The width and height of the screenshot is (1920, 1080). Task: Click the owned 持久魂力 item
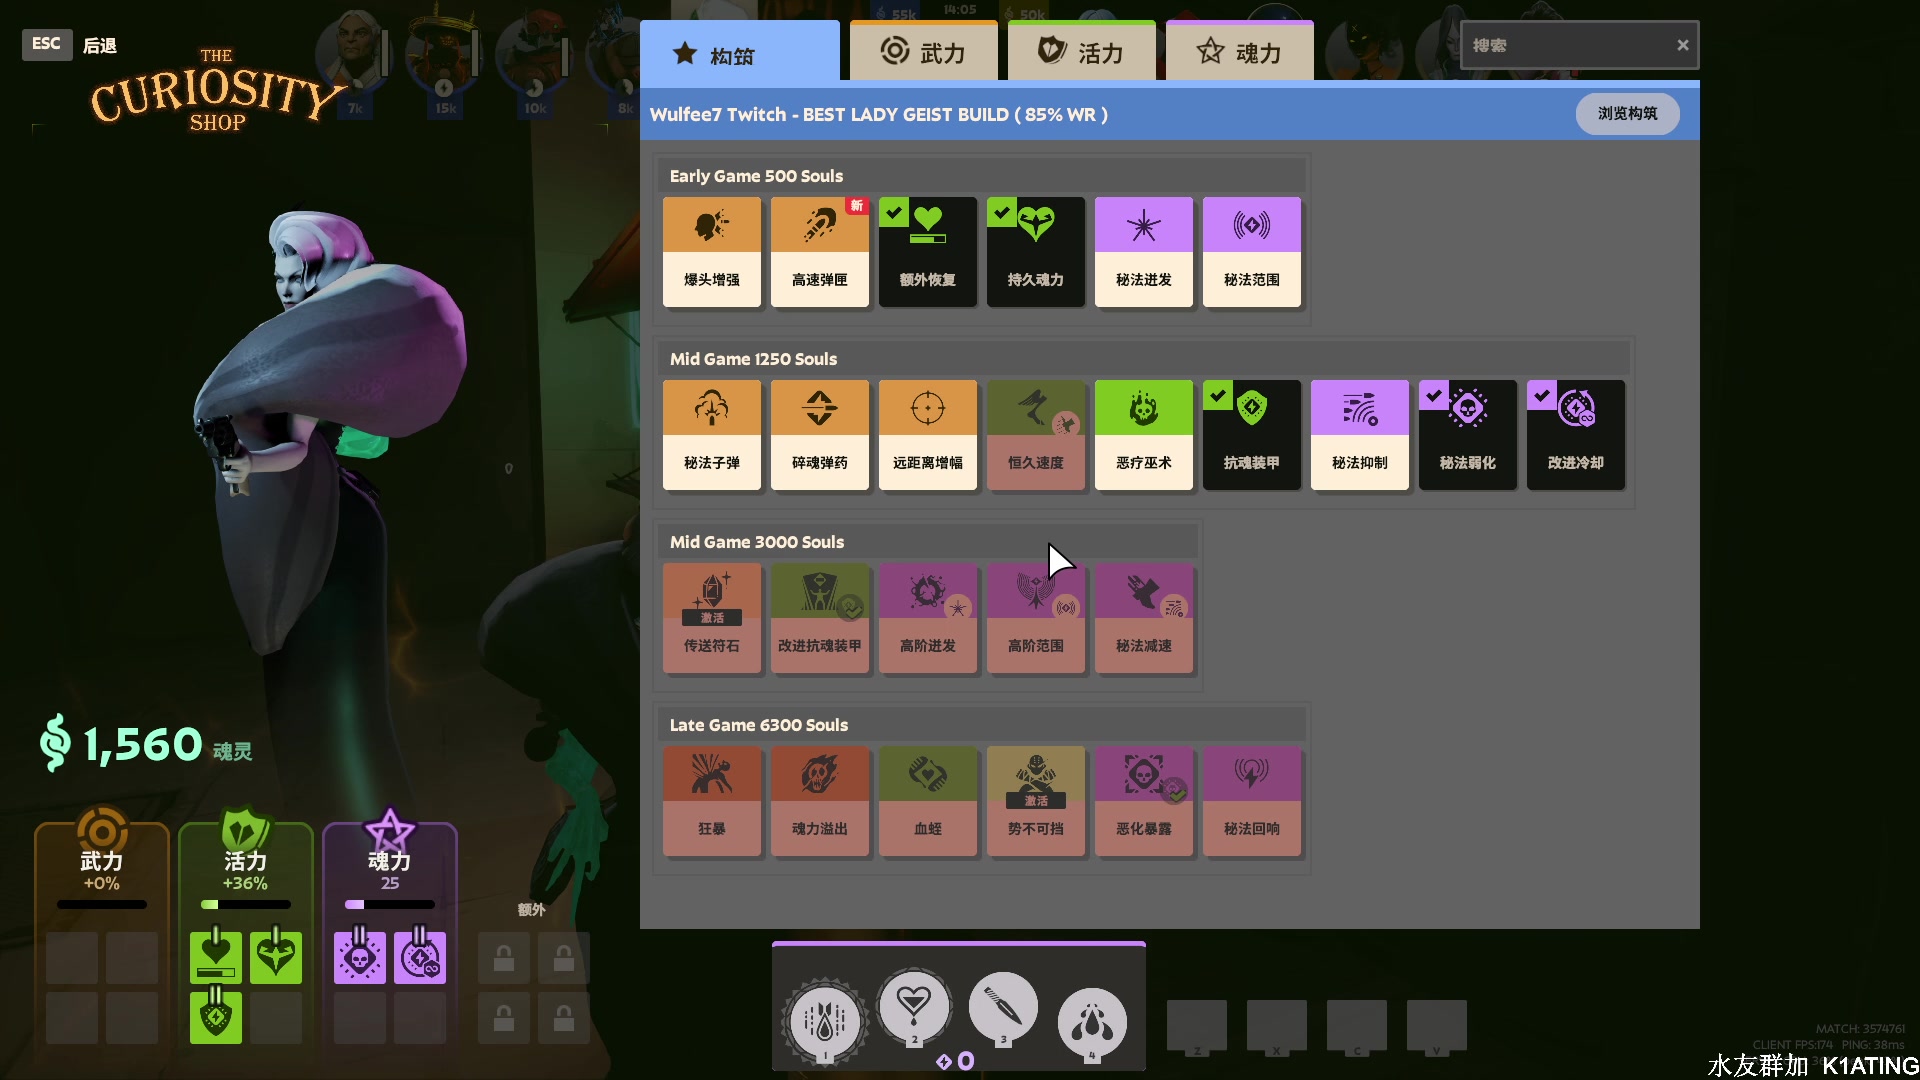pyautogui.click(x=1035, y=252)
